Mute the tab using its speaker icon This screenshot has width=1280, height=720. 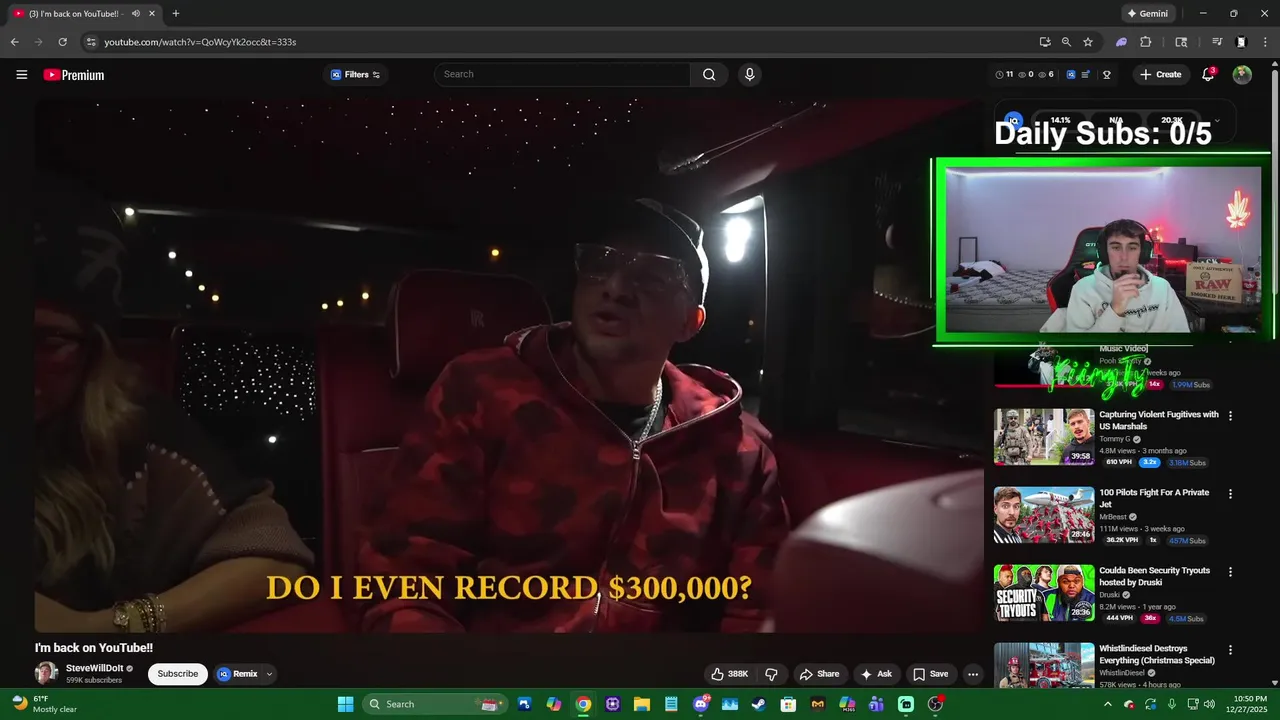135,14
